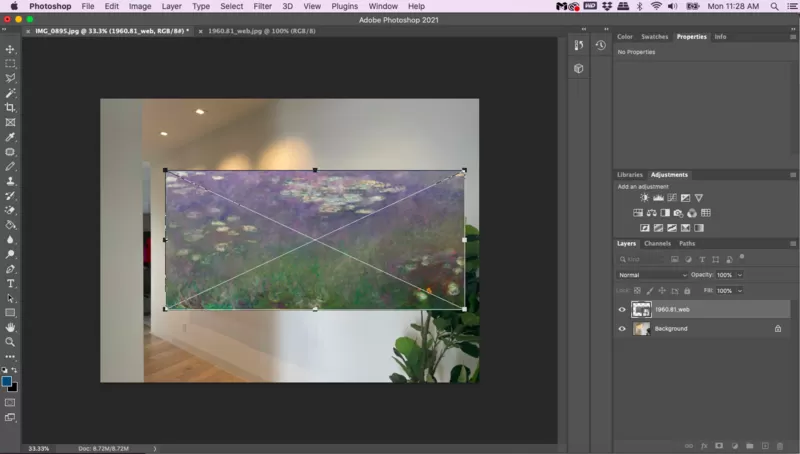
Task: Select the Magic Wand tool
Action: 10,93
